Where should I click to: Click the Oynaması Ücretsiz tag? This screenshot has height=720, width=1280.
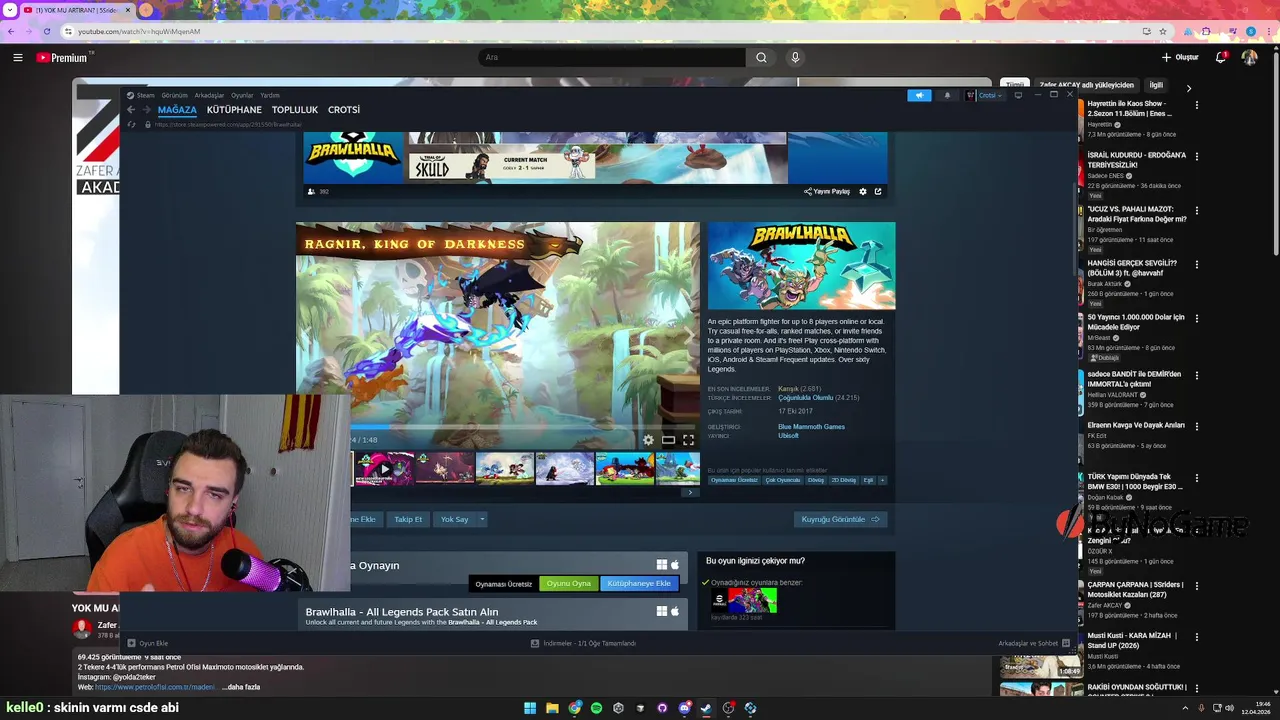pyautogui.click(x=734, y=480)
